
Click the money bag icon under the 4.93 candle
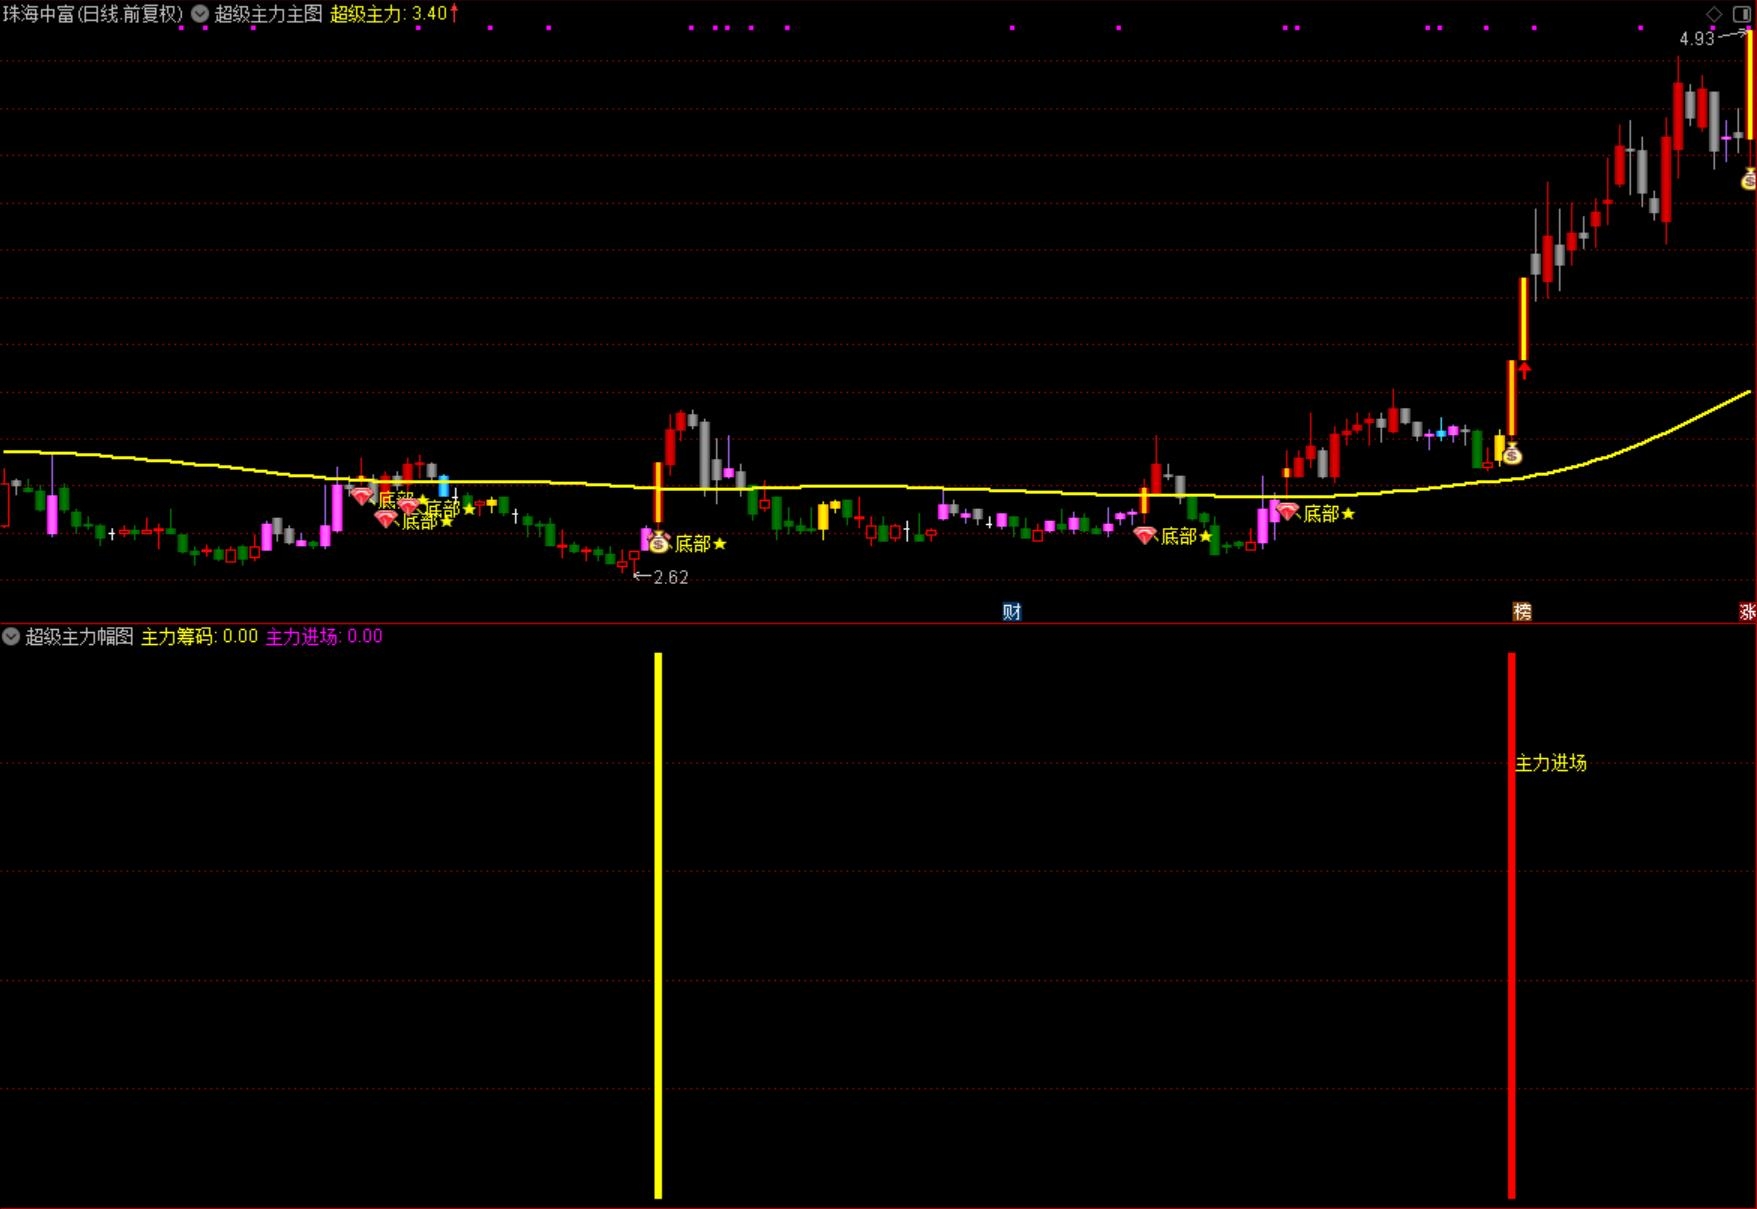1749,180
